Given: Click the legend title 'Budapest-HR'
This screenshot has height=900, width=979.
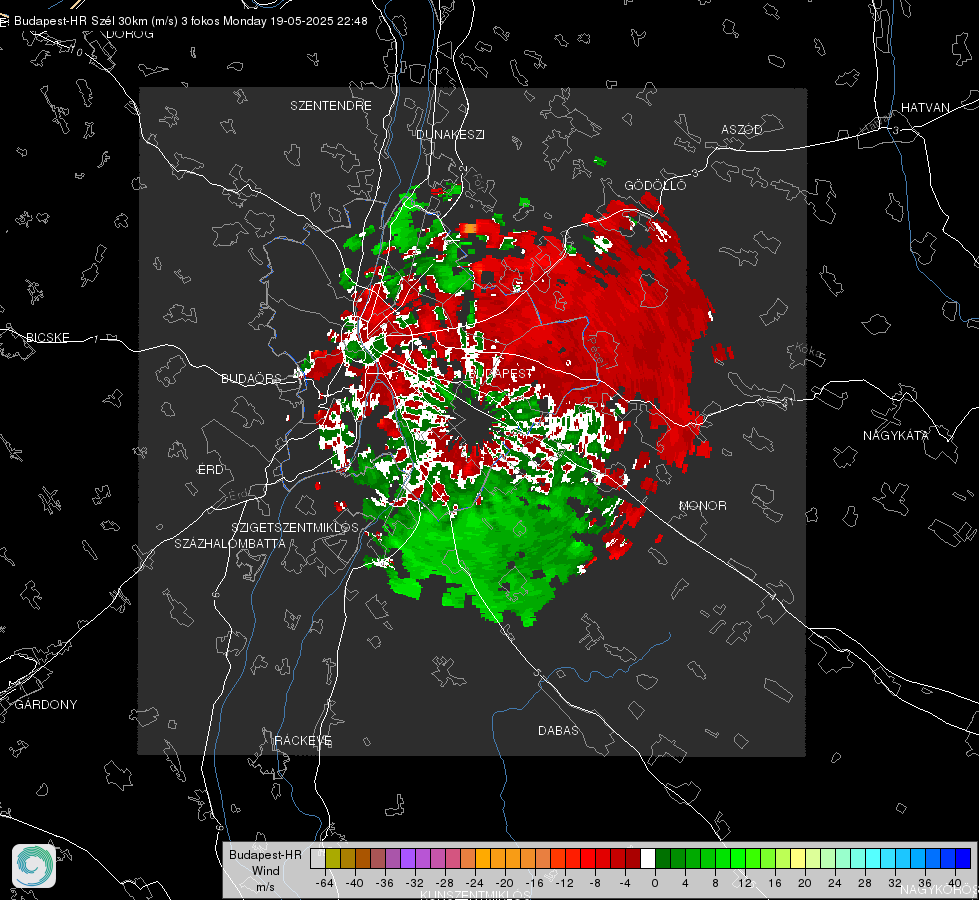Looking at the screenshot, I should pos(265,854).
